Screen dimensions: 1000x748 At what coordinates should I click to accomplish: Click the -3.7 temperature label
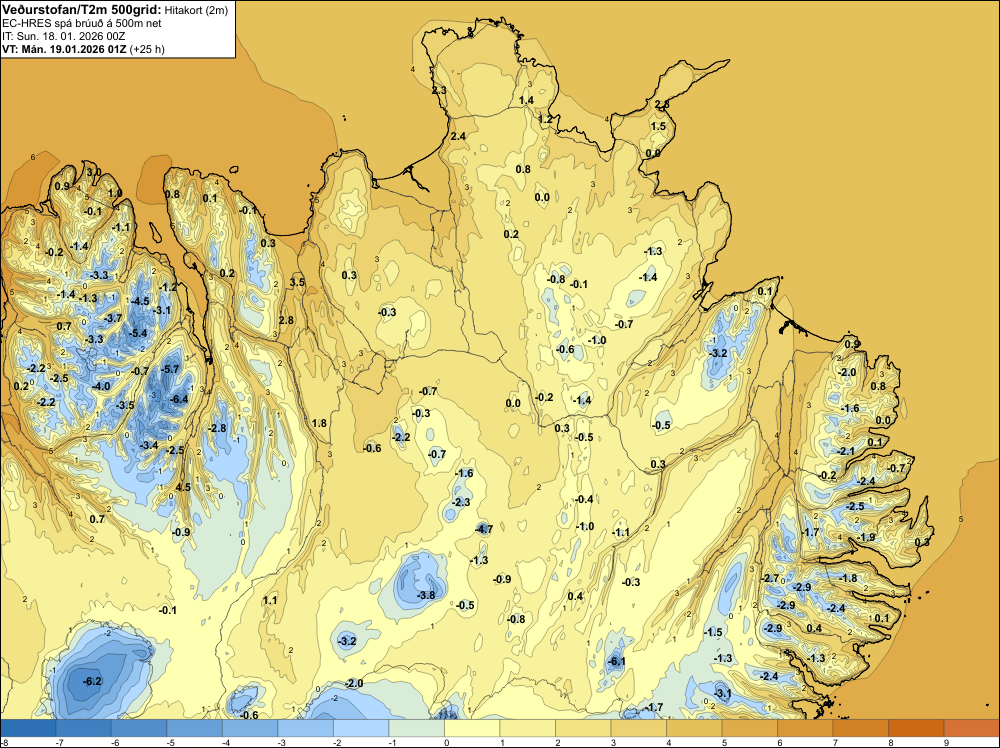[x=113, y=318]
